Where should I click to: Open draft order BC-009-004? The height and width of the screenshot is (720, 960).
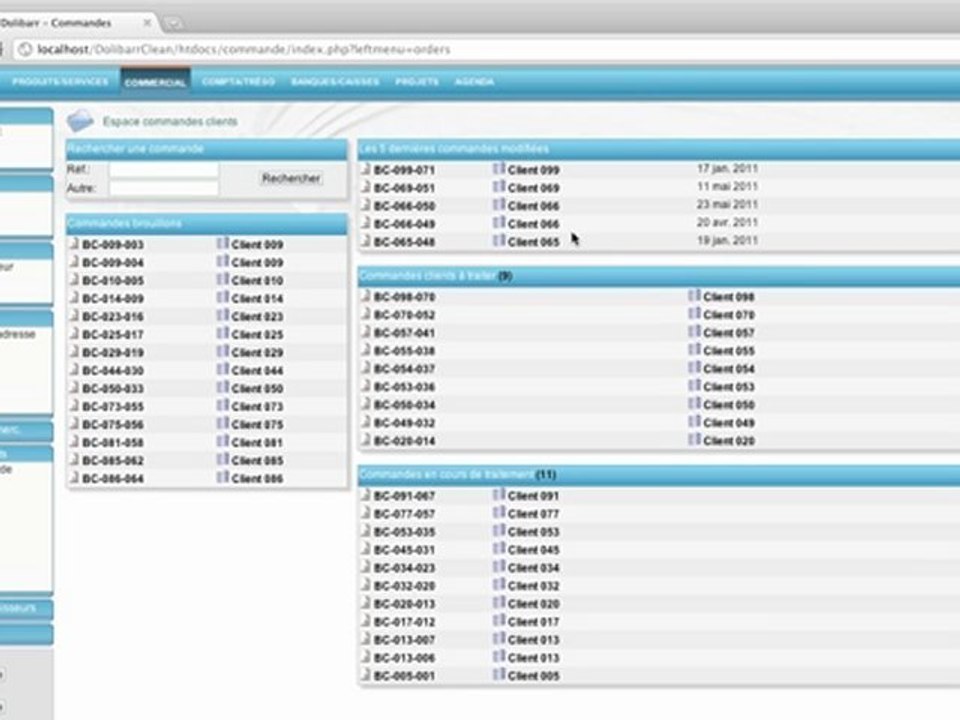pos(113,263)
